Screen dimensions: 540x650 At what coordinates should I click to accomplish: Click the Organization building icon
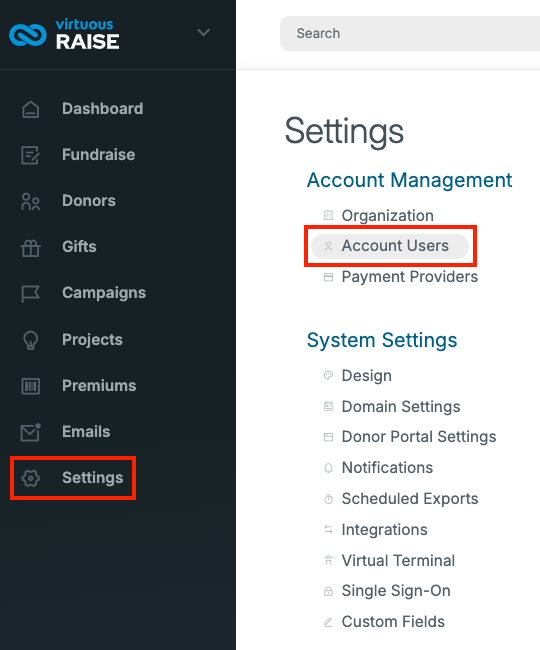(328, 215)
